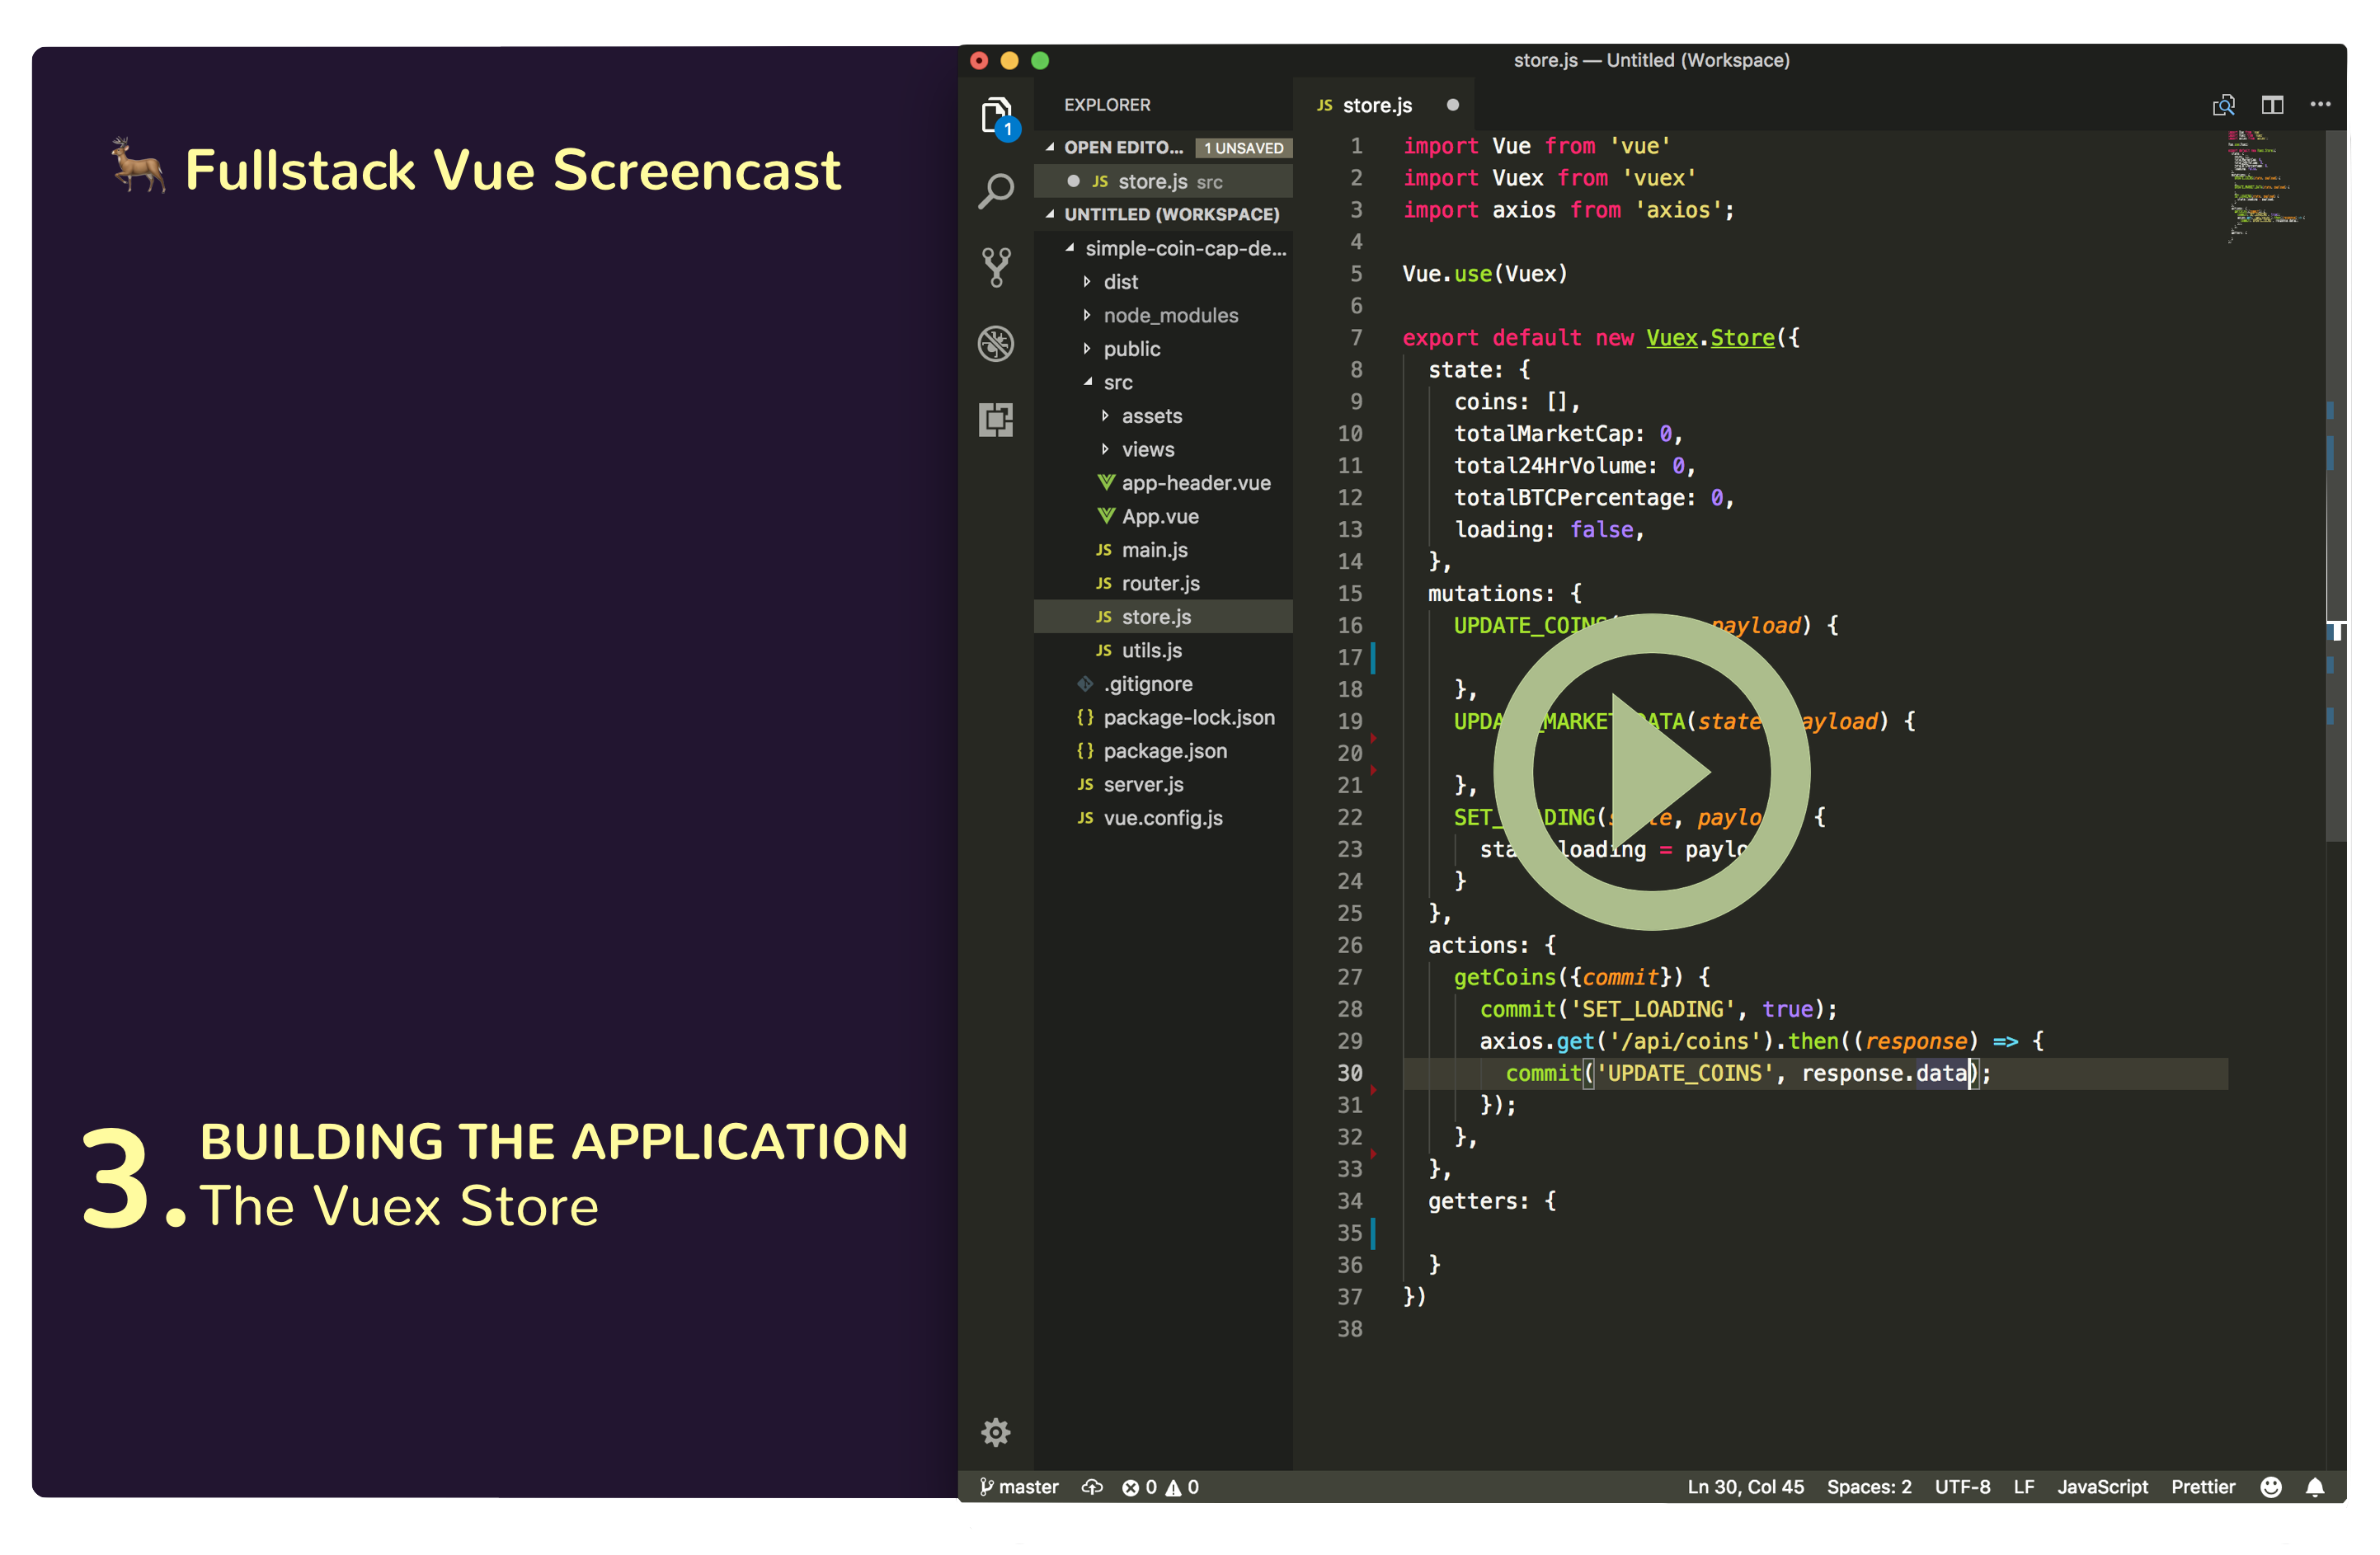Click the master branch status item
2380x1555 pixels.
1019,1487
